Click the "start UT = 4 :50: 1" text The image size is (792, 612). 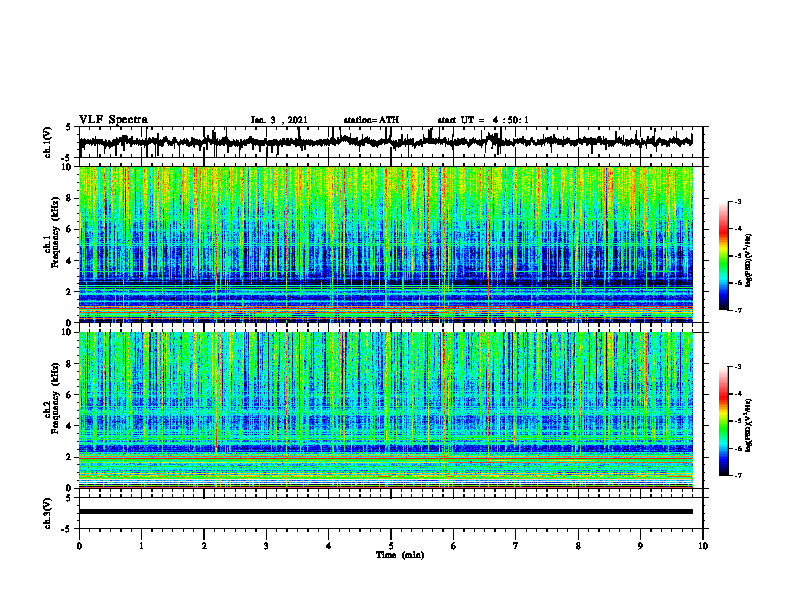click(x=483, y=120)
